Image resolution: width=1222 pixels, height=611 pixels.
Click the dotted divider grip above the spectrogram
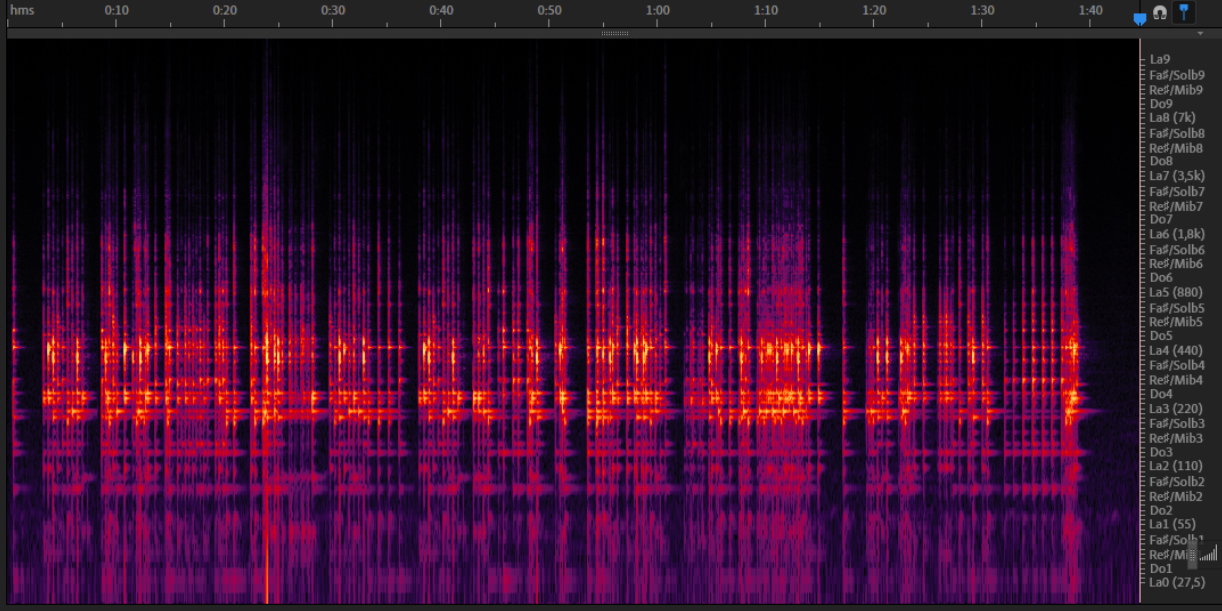[614, 33]
